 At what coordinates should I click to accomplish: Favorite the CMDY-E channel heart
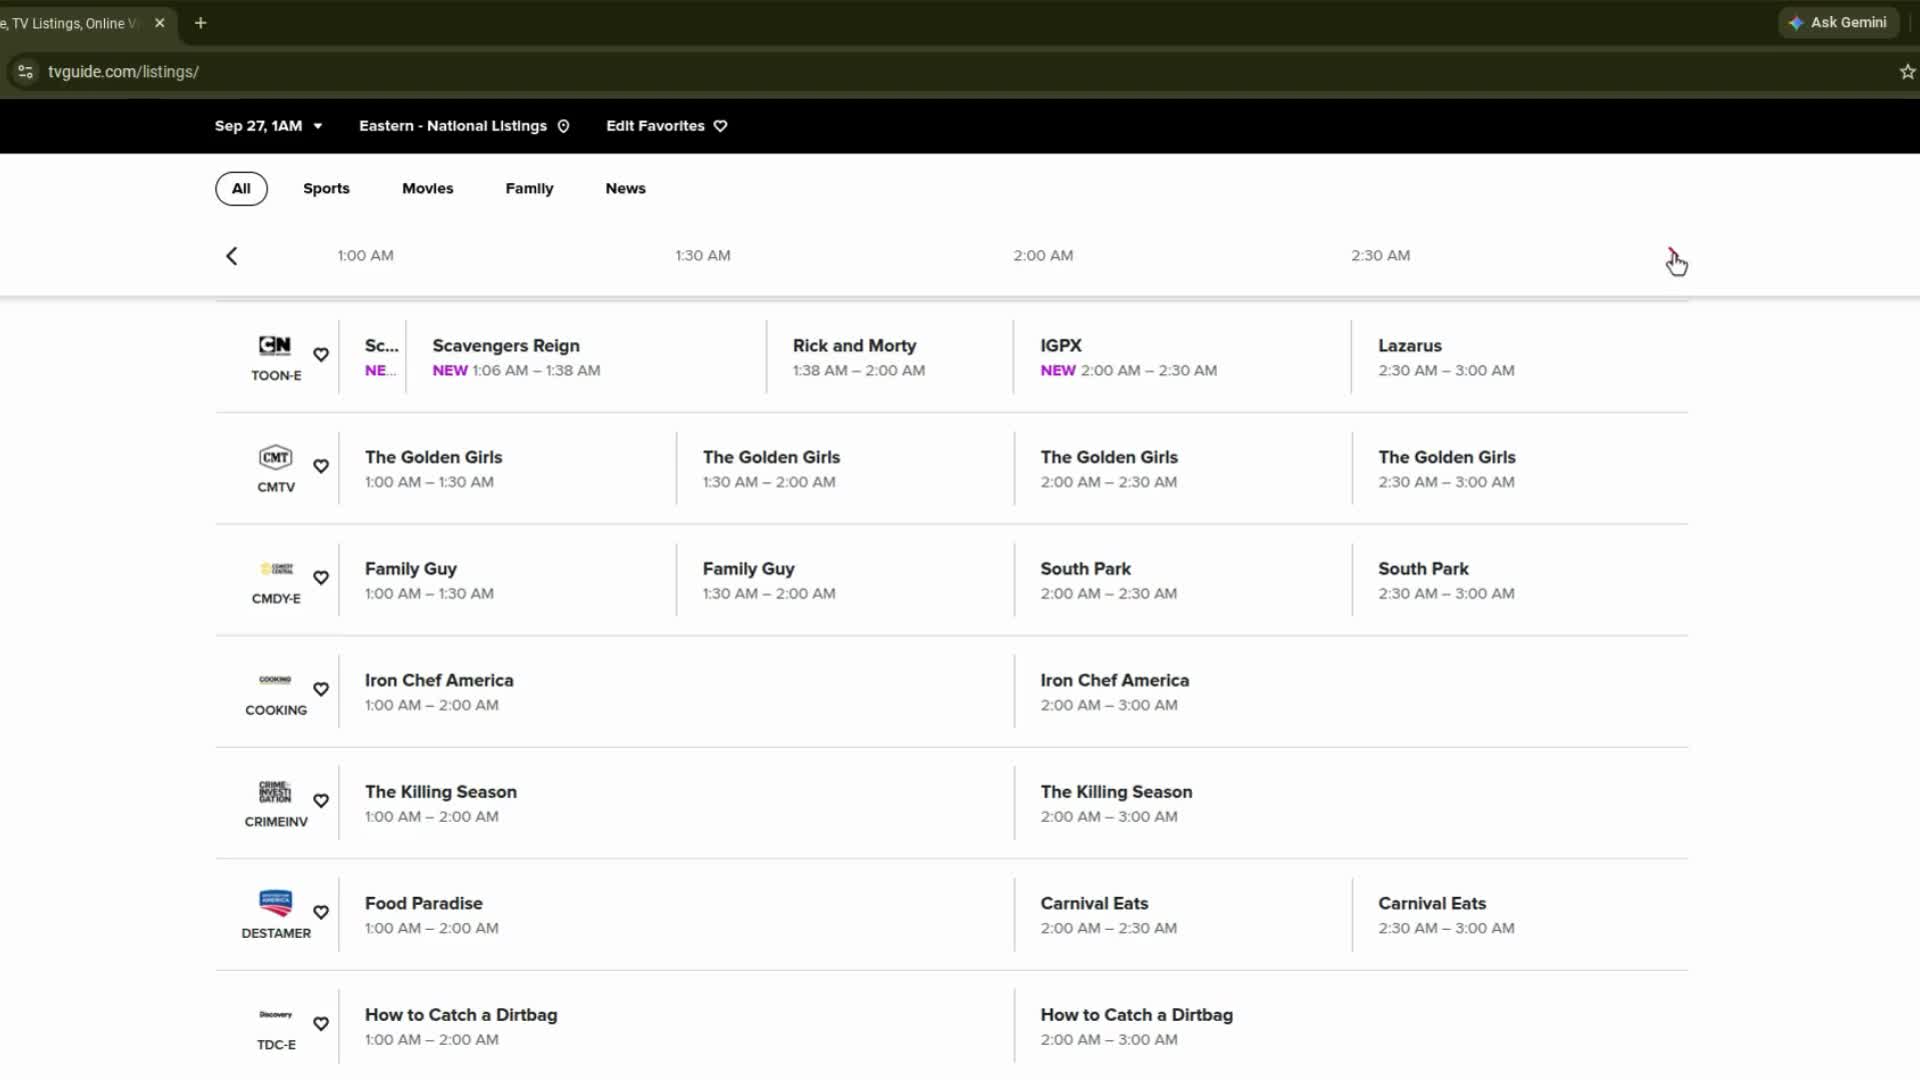(x=321, y=578)
